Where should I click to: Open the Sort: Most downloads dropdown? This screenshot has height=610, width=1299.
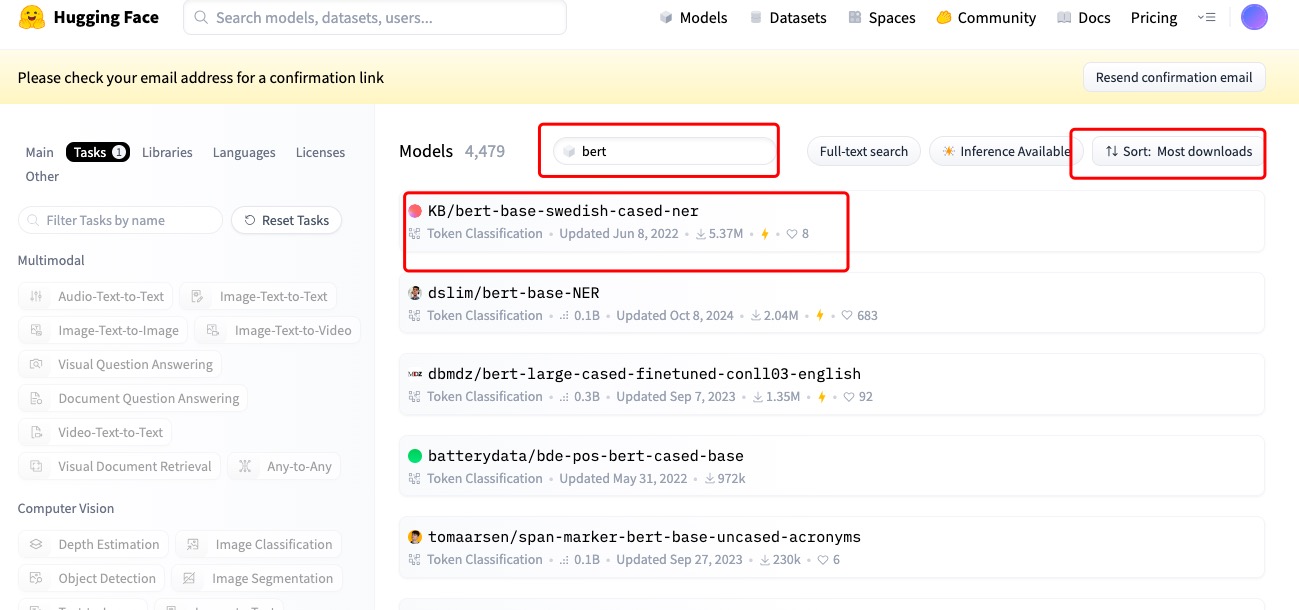point(1179,152)
